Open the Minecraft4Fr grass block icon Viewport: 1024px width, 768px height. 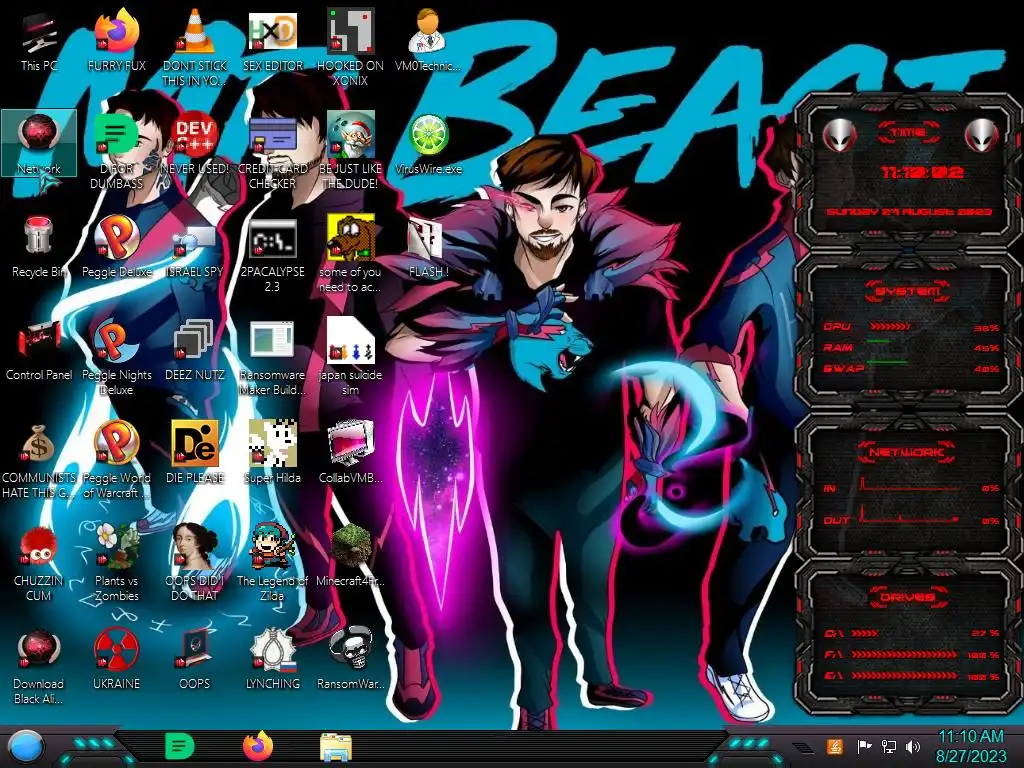[351, 554]
